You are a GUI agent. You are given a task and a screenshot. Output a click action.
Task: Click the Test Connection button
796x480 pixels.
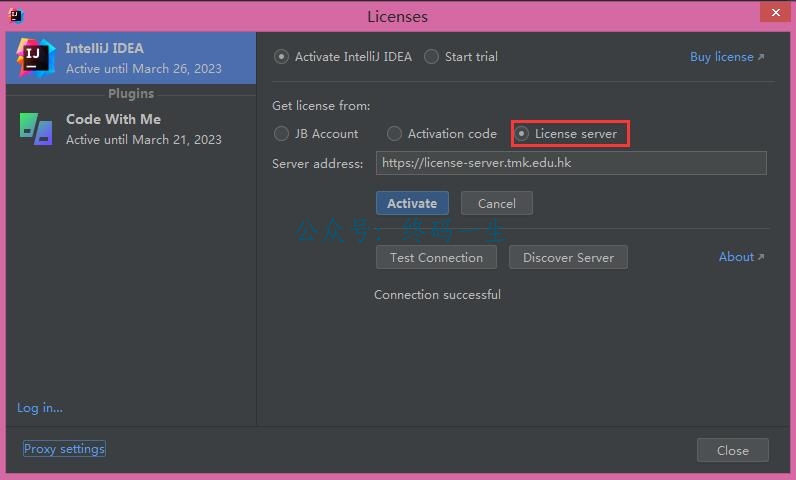click(x=436, y=257)
